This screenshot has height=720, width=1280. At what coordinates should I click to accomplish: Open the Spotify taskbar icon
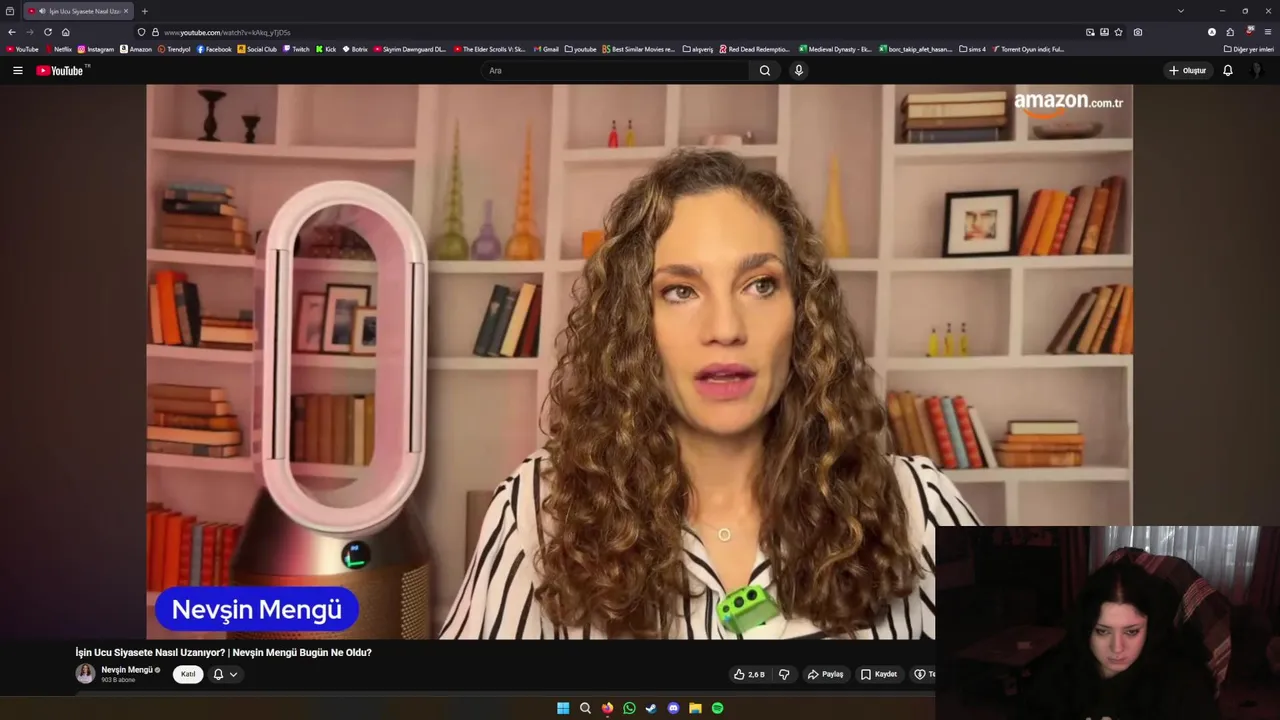tap(717, 708)
